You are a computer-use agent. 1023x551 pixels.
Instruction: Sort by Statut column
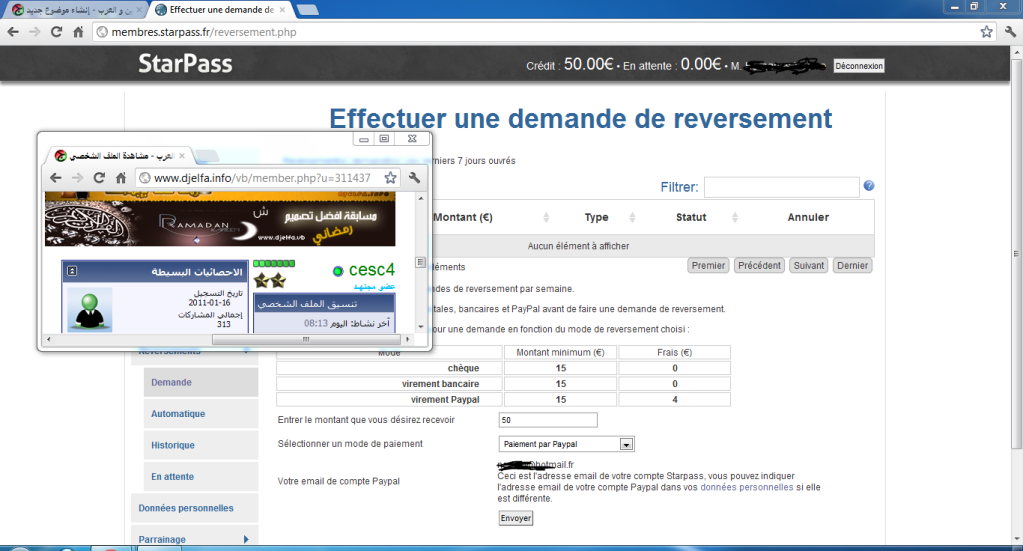[691, 217]
